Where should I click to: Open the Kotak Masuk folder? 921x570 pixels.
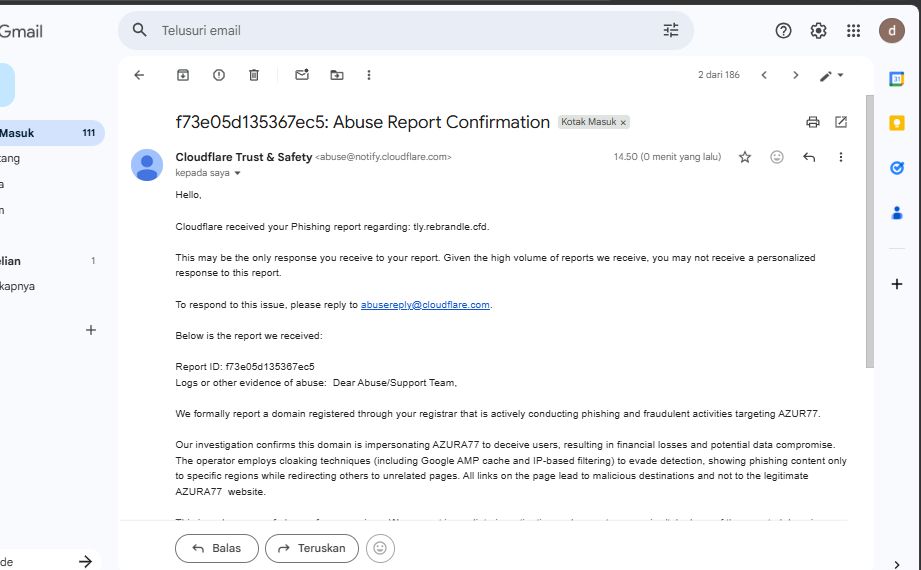[50, 133]
